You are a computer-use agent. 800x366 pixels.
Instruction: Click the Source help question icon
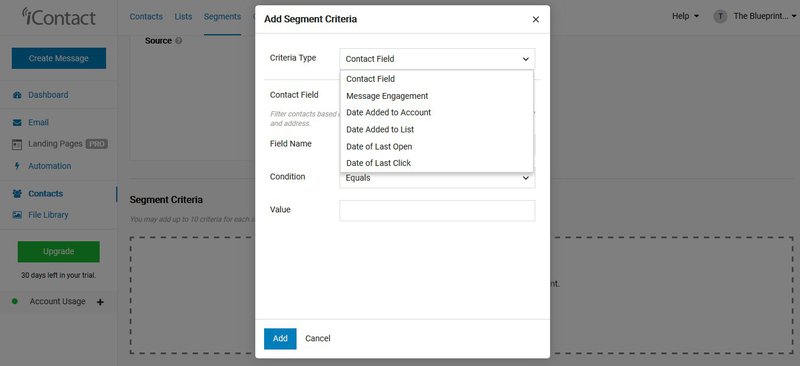pyautogui.click(x=179, y=41)
